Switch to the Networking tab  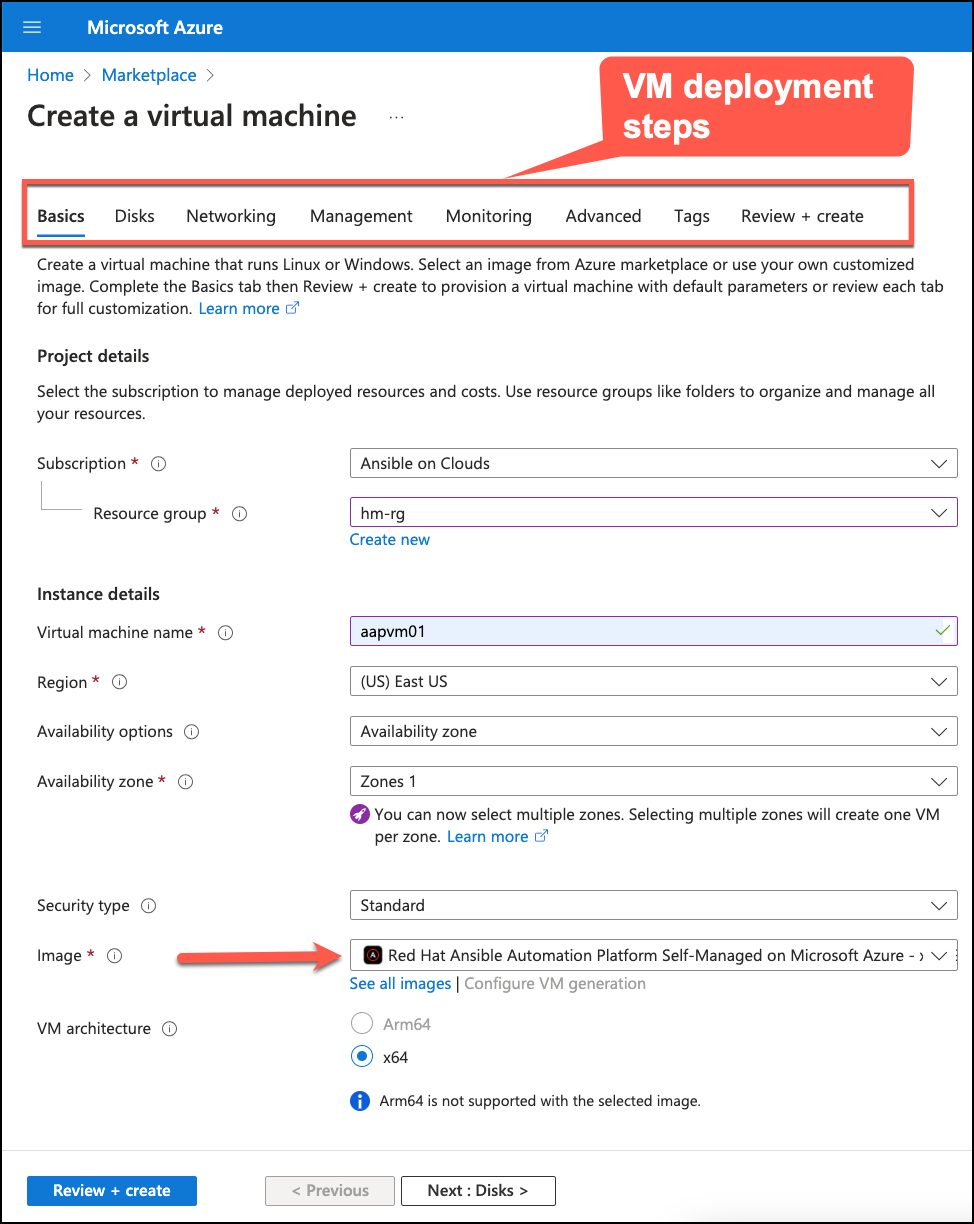point(231,216)
